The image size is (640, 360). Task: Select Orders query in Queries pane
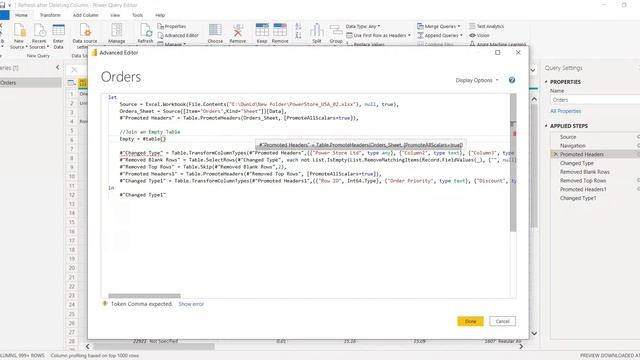click(30, 83)
